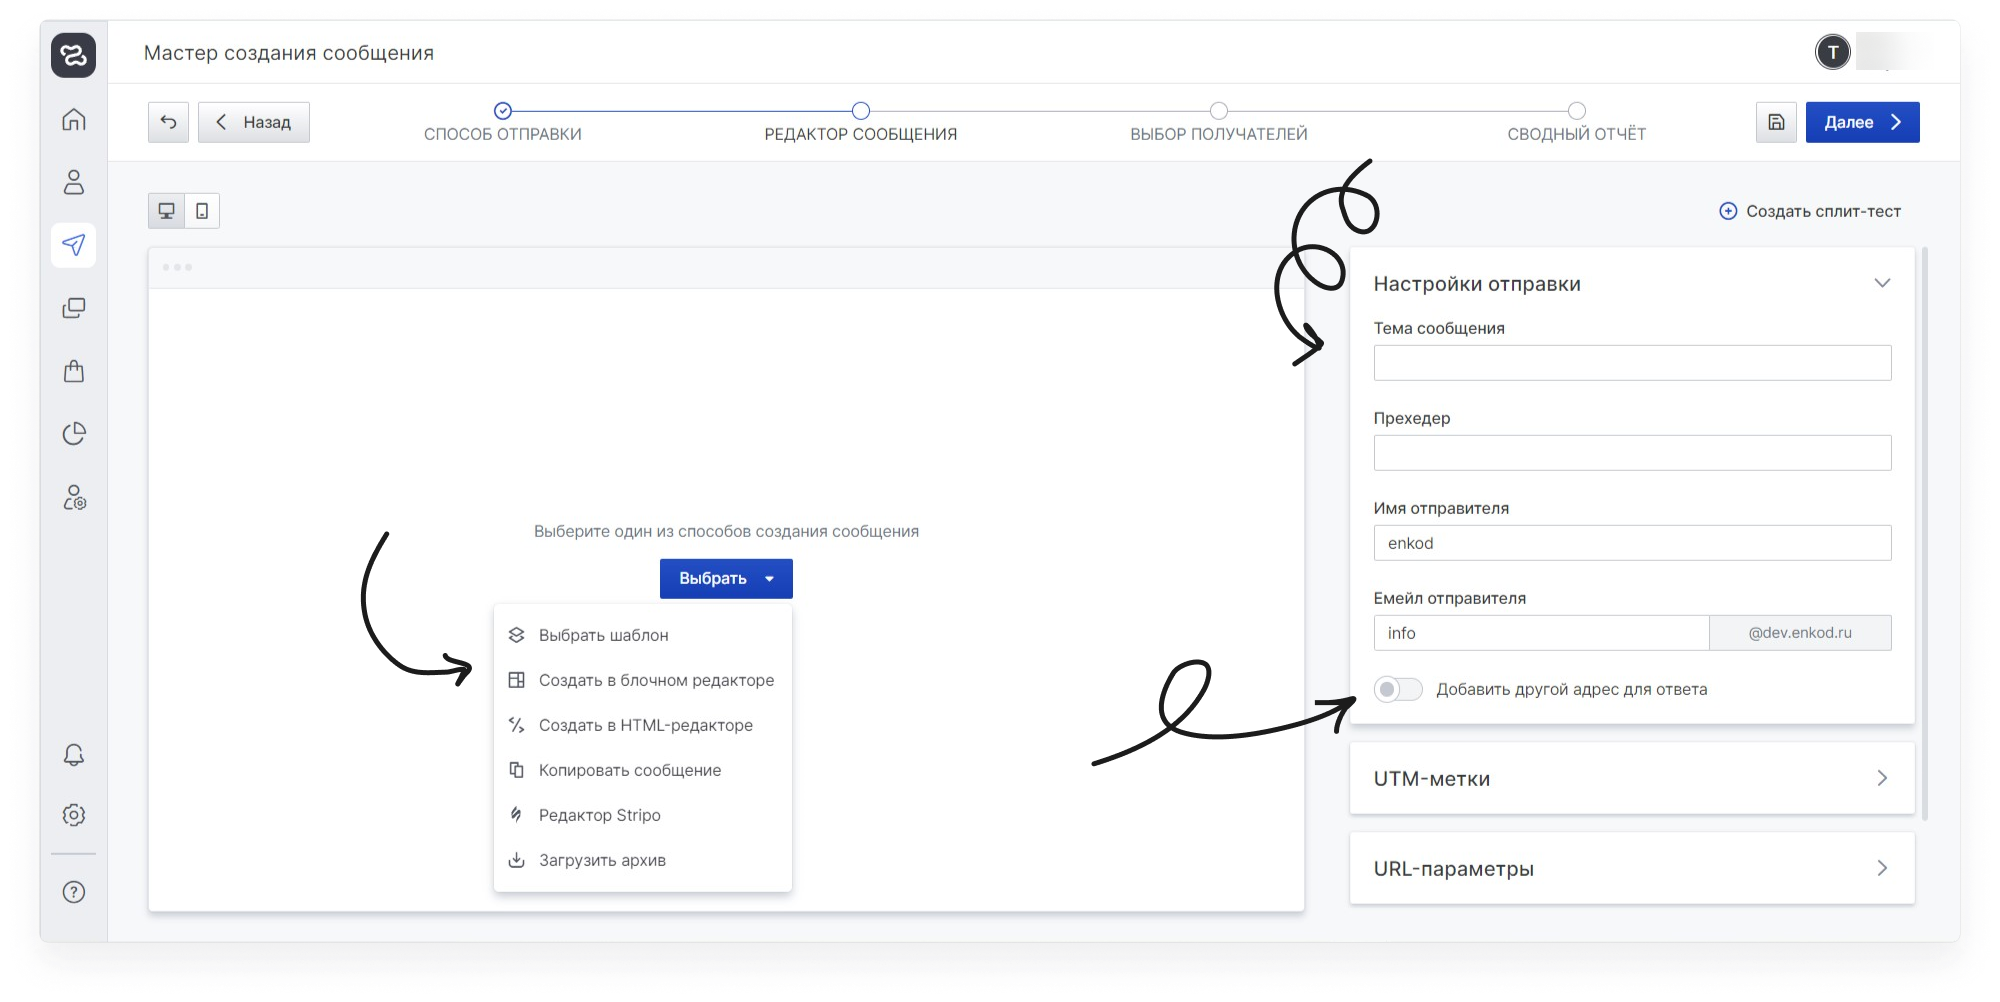Open the Home section in sidebar
This screenshot has height=1002, width=2000.
tap(73, 120)
